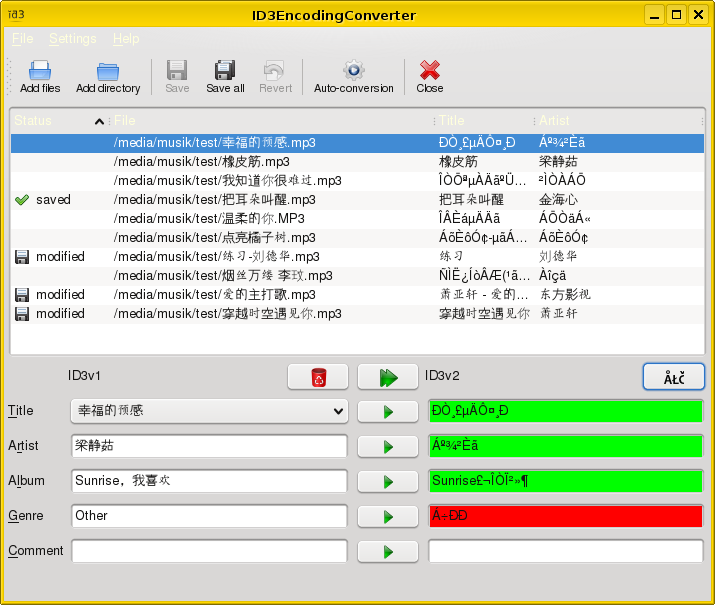This screenshot has width=715, height=605.
Task: Copy Artist to ID3v2 with green arrow
Action: [388, 447]
